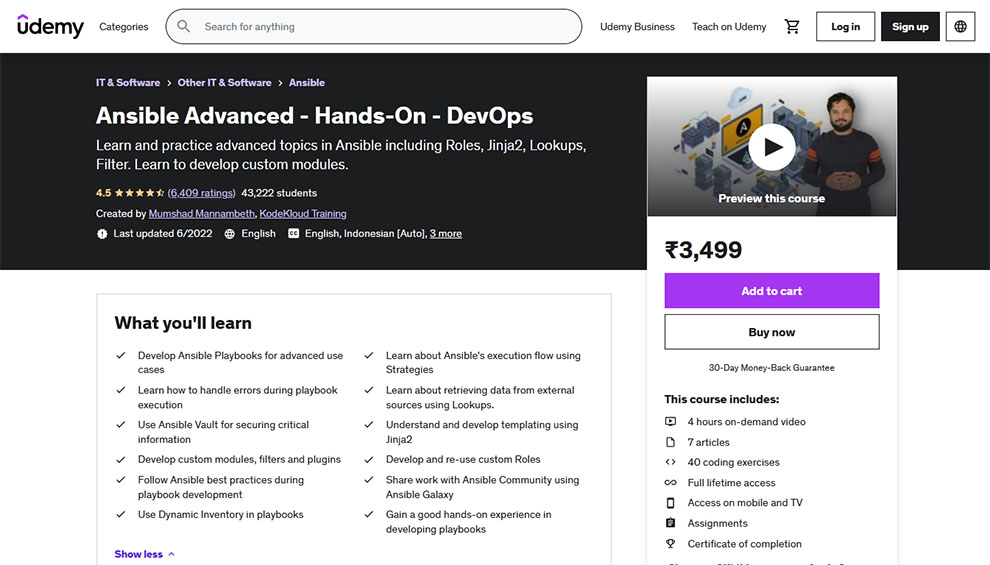This screenshot has width=990, height=565.
Task: Click the on-demand video icon
Action: pyautogui.click(x=671, y=422)
